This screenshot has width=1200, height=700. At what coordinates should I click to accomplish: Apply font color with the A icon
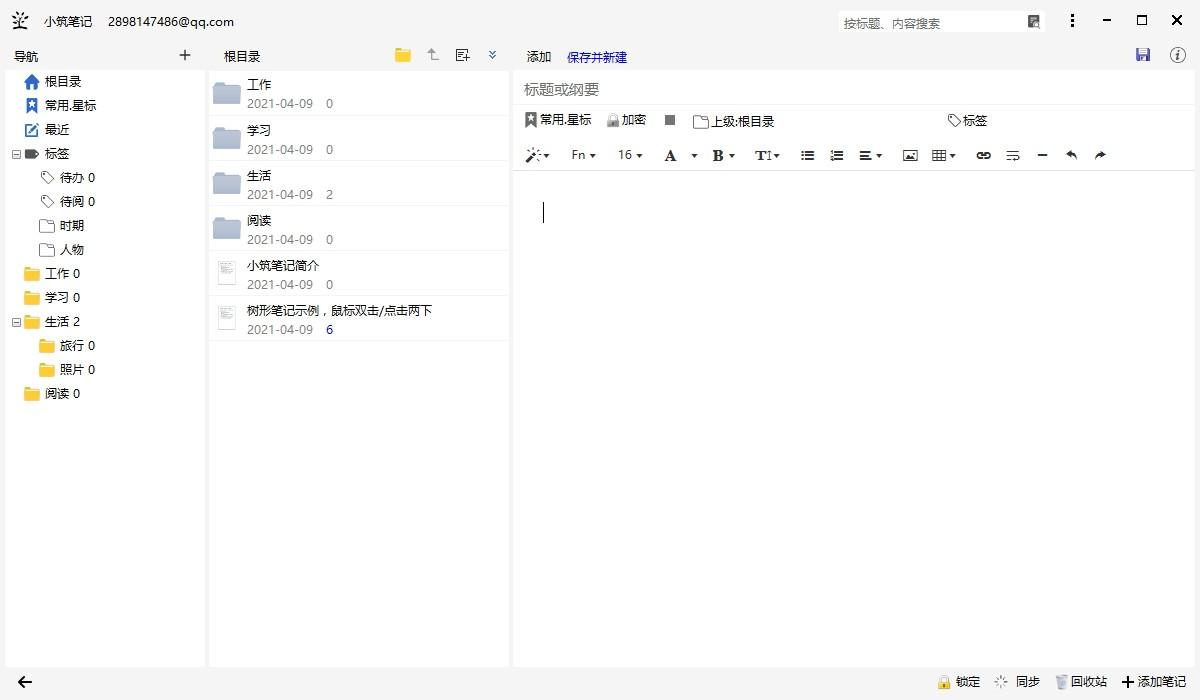tap(670, 155)
